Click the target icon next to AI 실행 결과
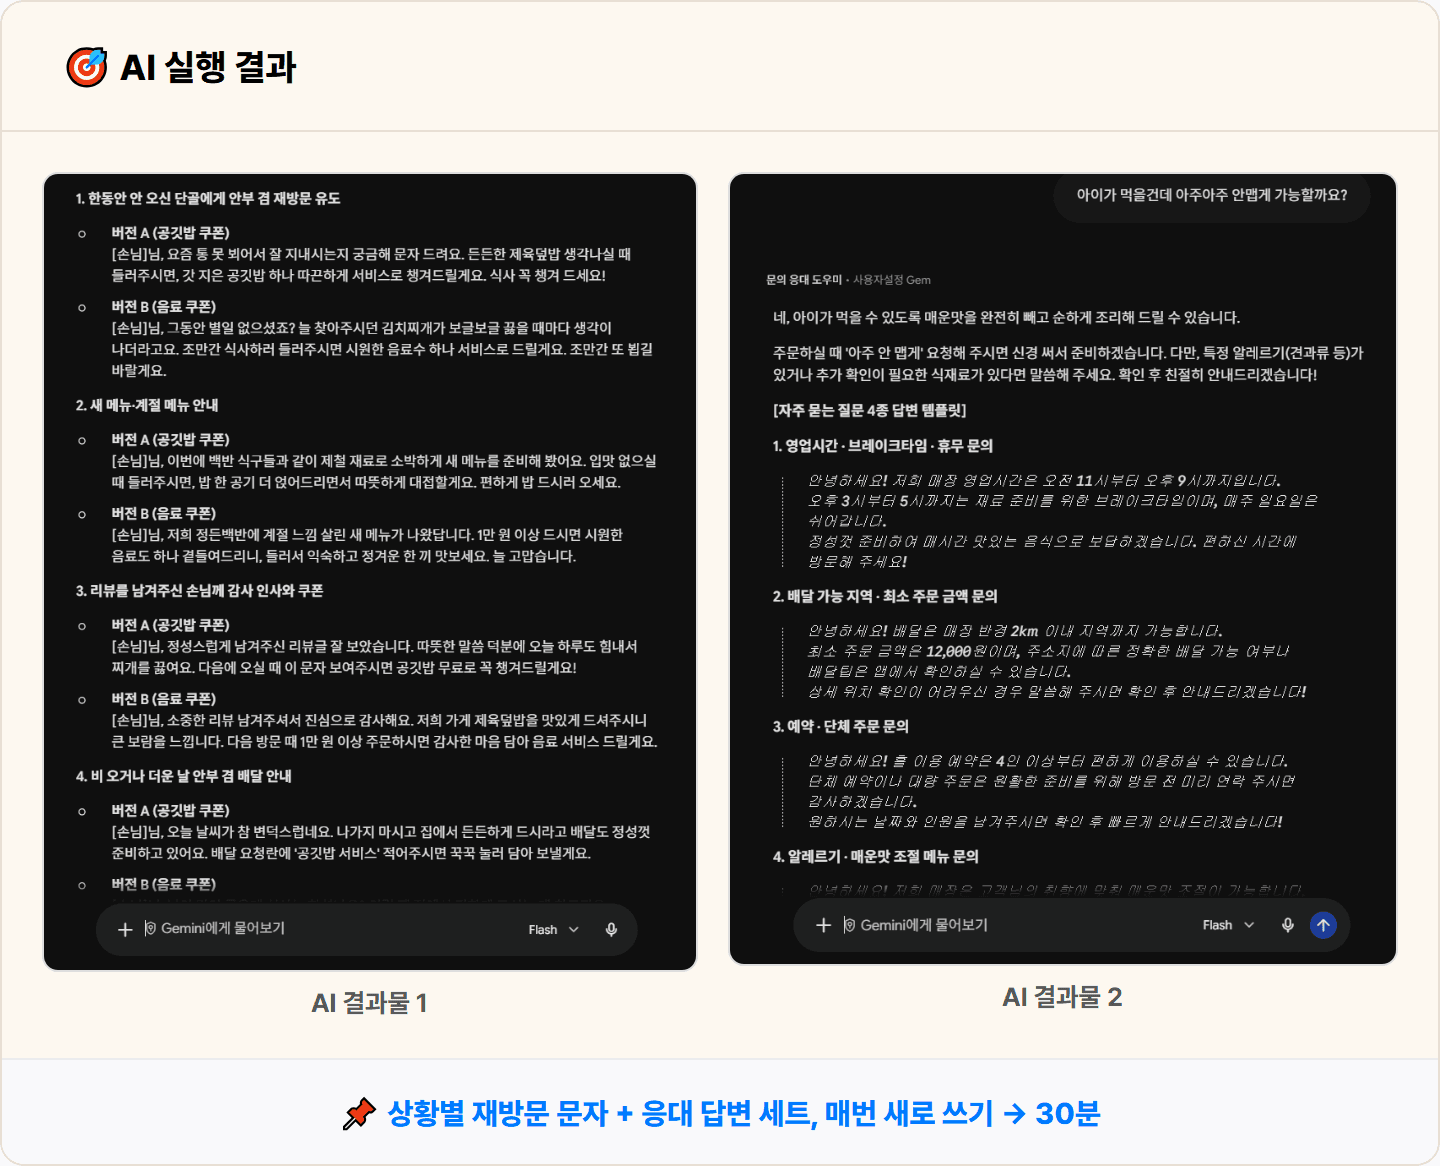 click(x=87, y=67)
